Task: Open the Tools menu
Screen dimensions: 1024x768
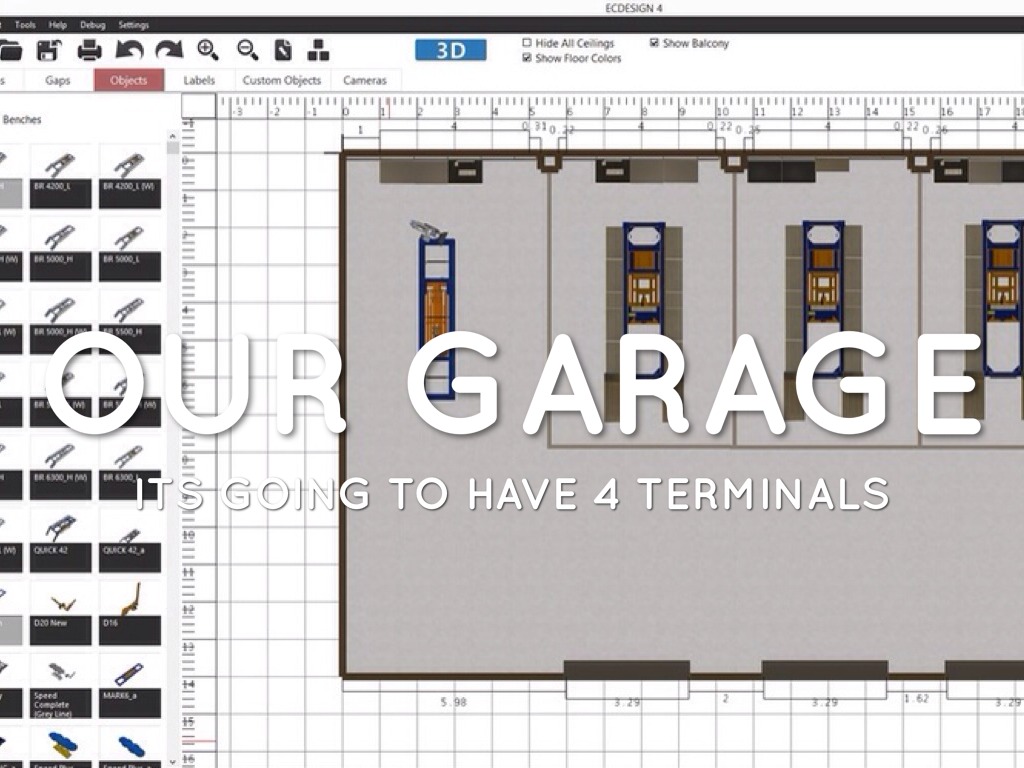Action: tap(26, 25)
